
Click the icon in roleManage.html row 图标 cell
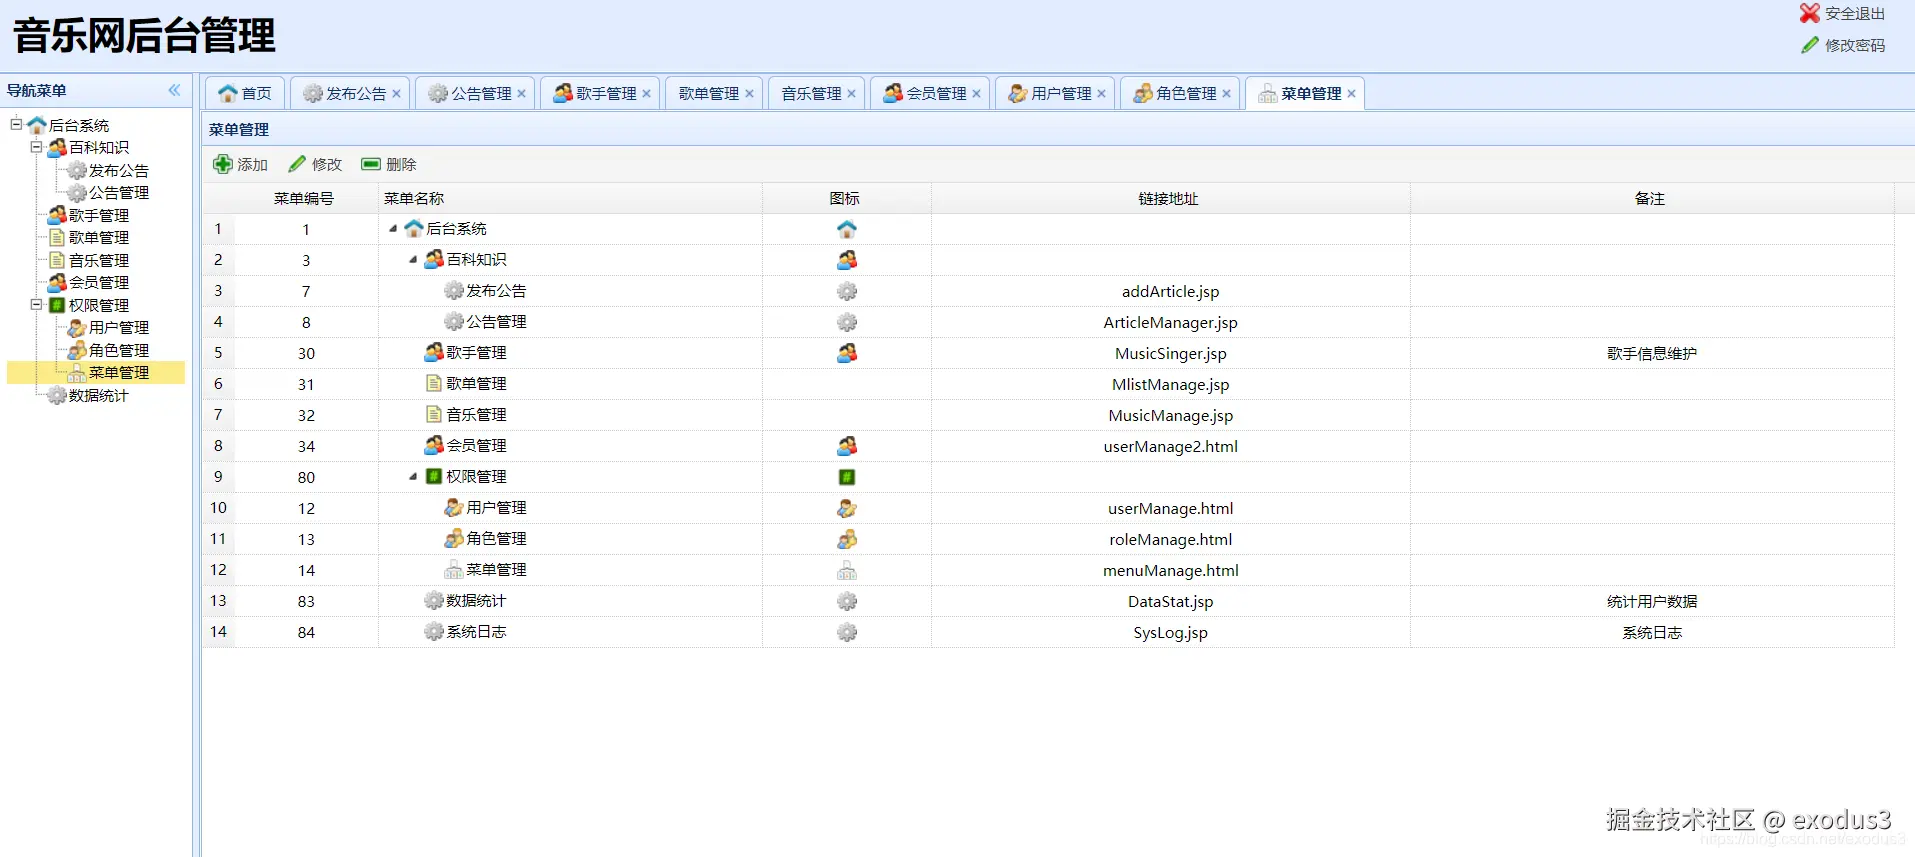click(847, 539)
